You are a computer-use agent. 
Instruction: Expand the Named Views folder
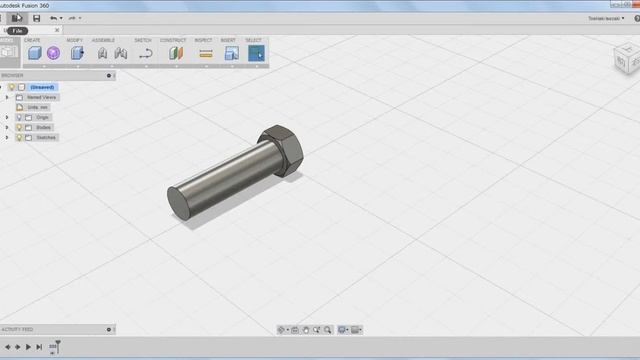(7, 97)
